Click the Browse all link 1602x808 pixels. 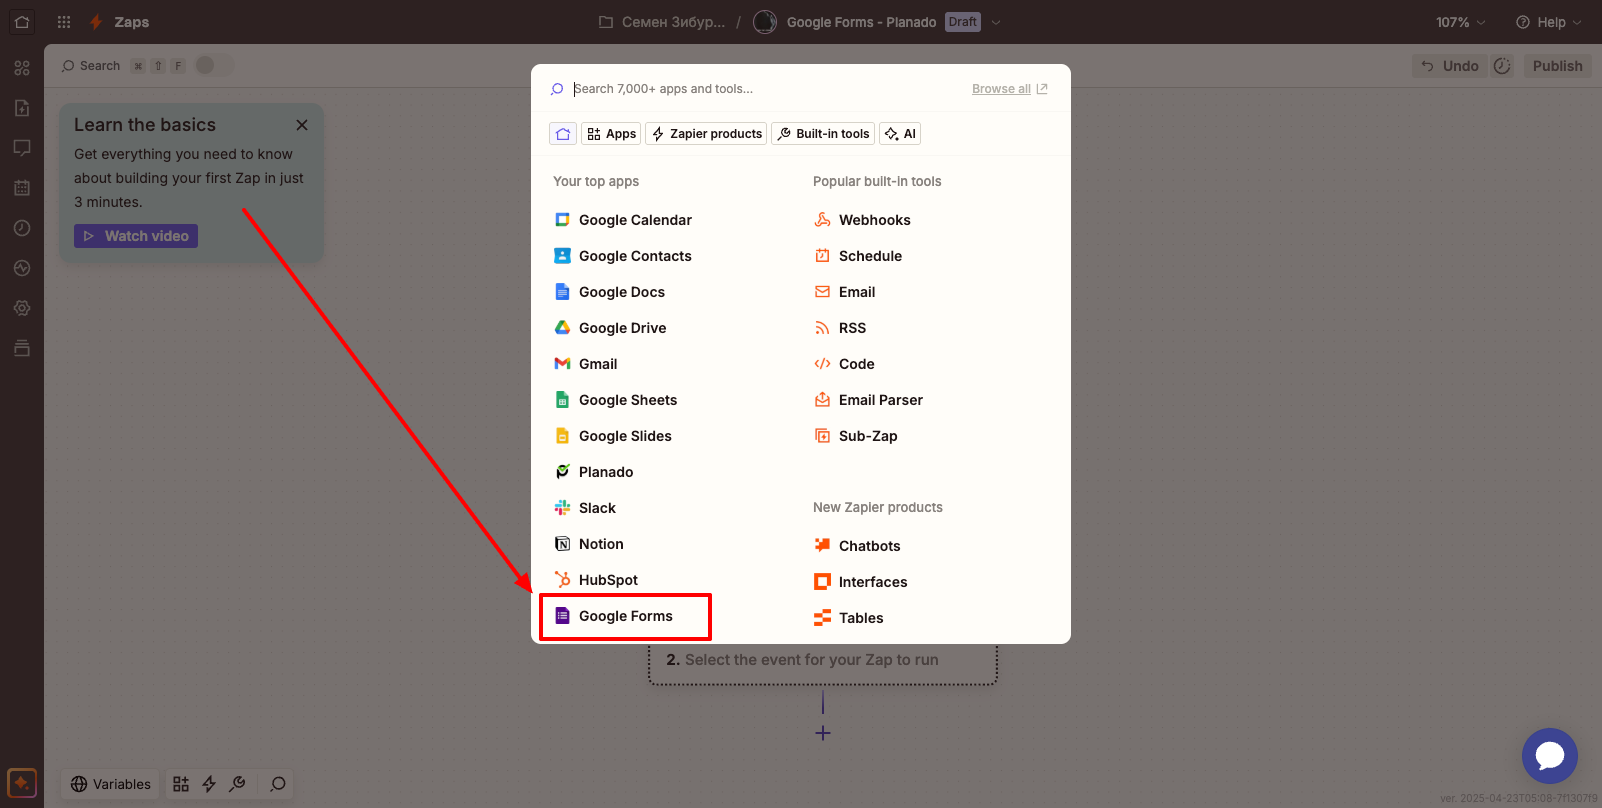[x=1009, y=89]
